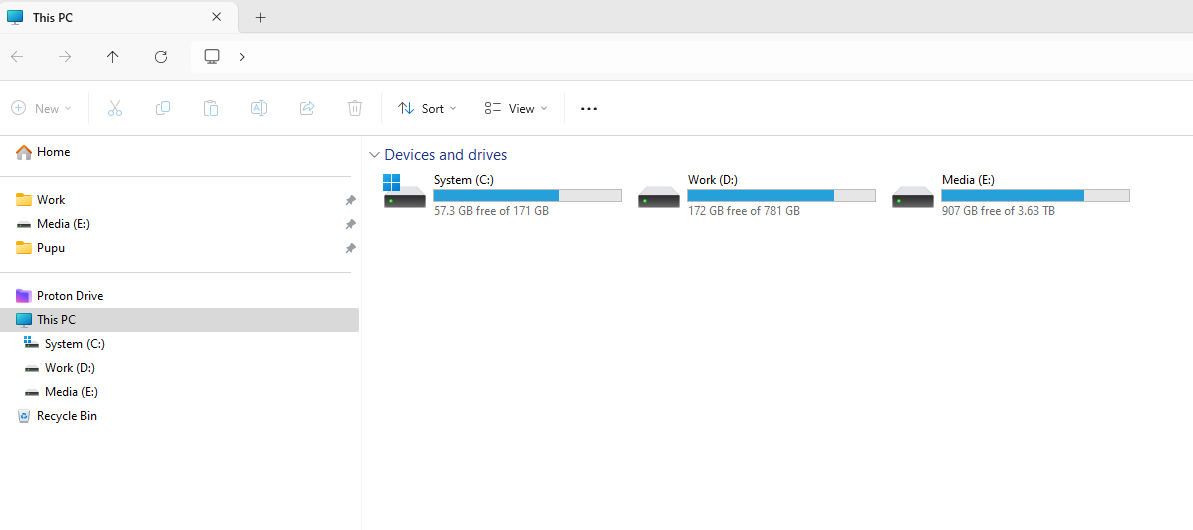
Task: Click the System (C:) storage usage bar
Action: coord(527,196)
